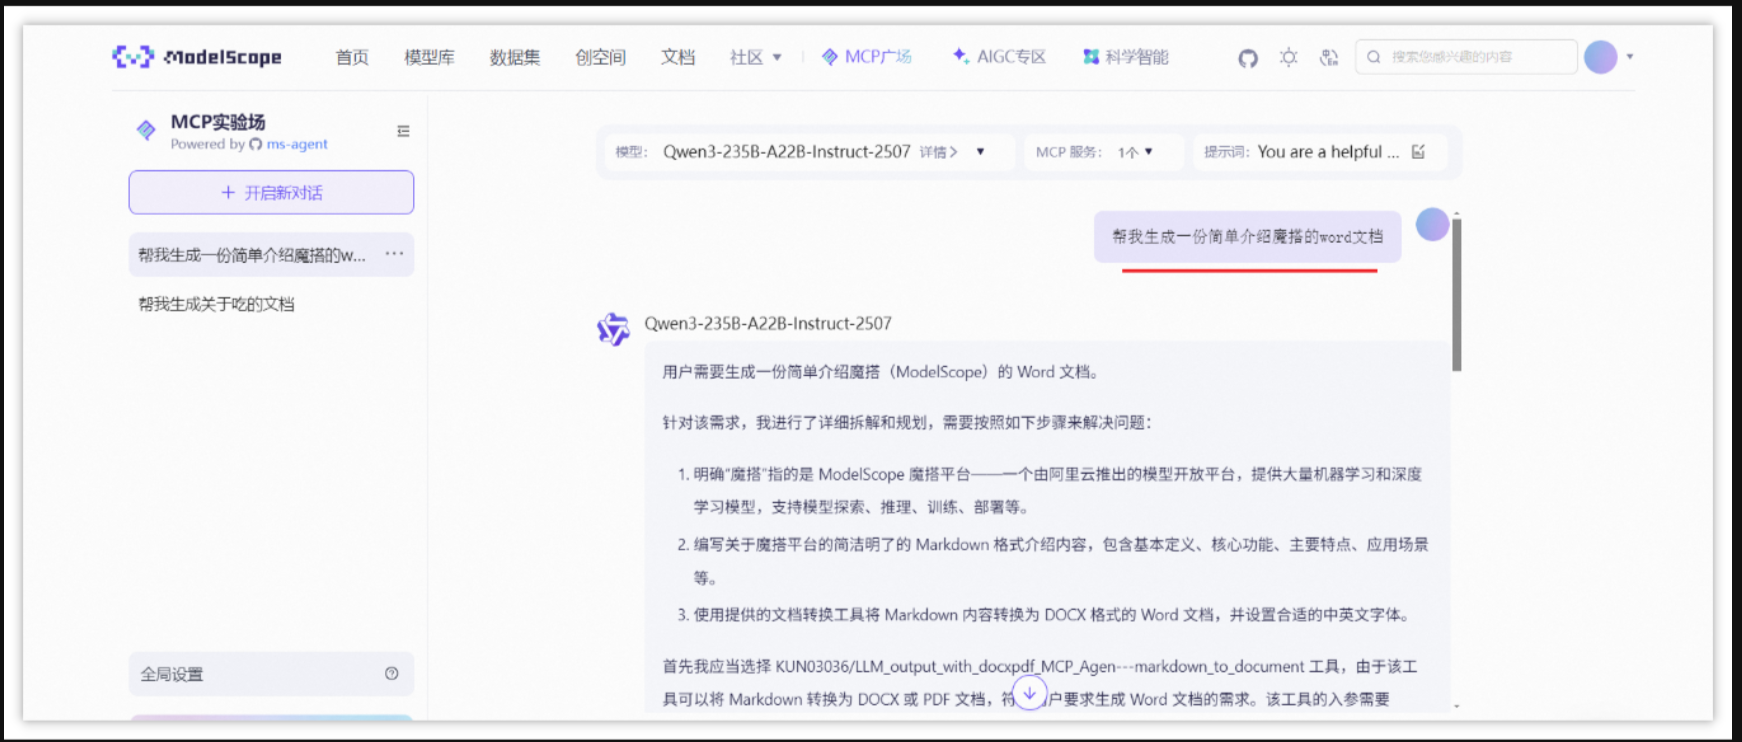Click the user message bubble about word文档

click(x=1247, y=237)
